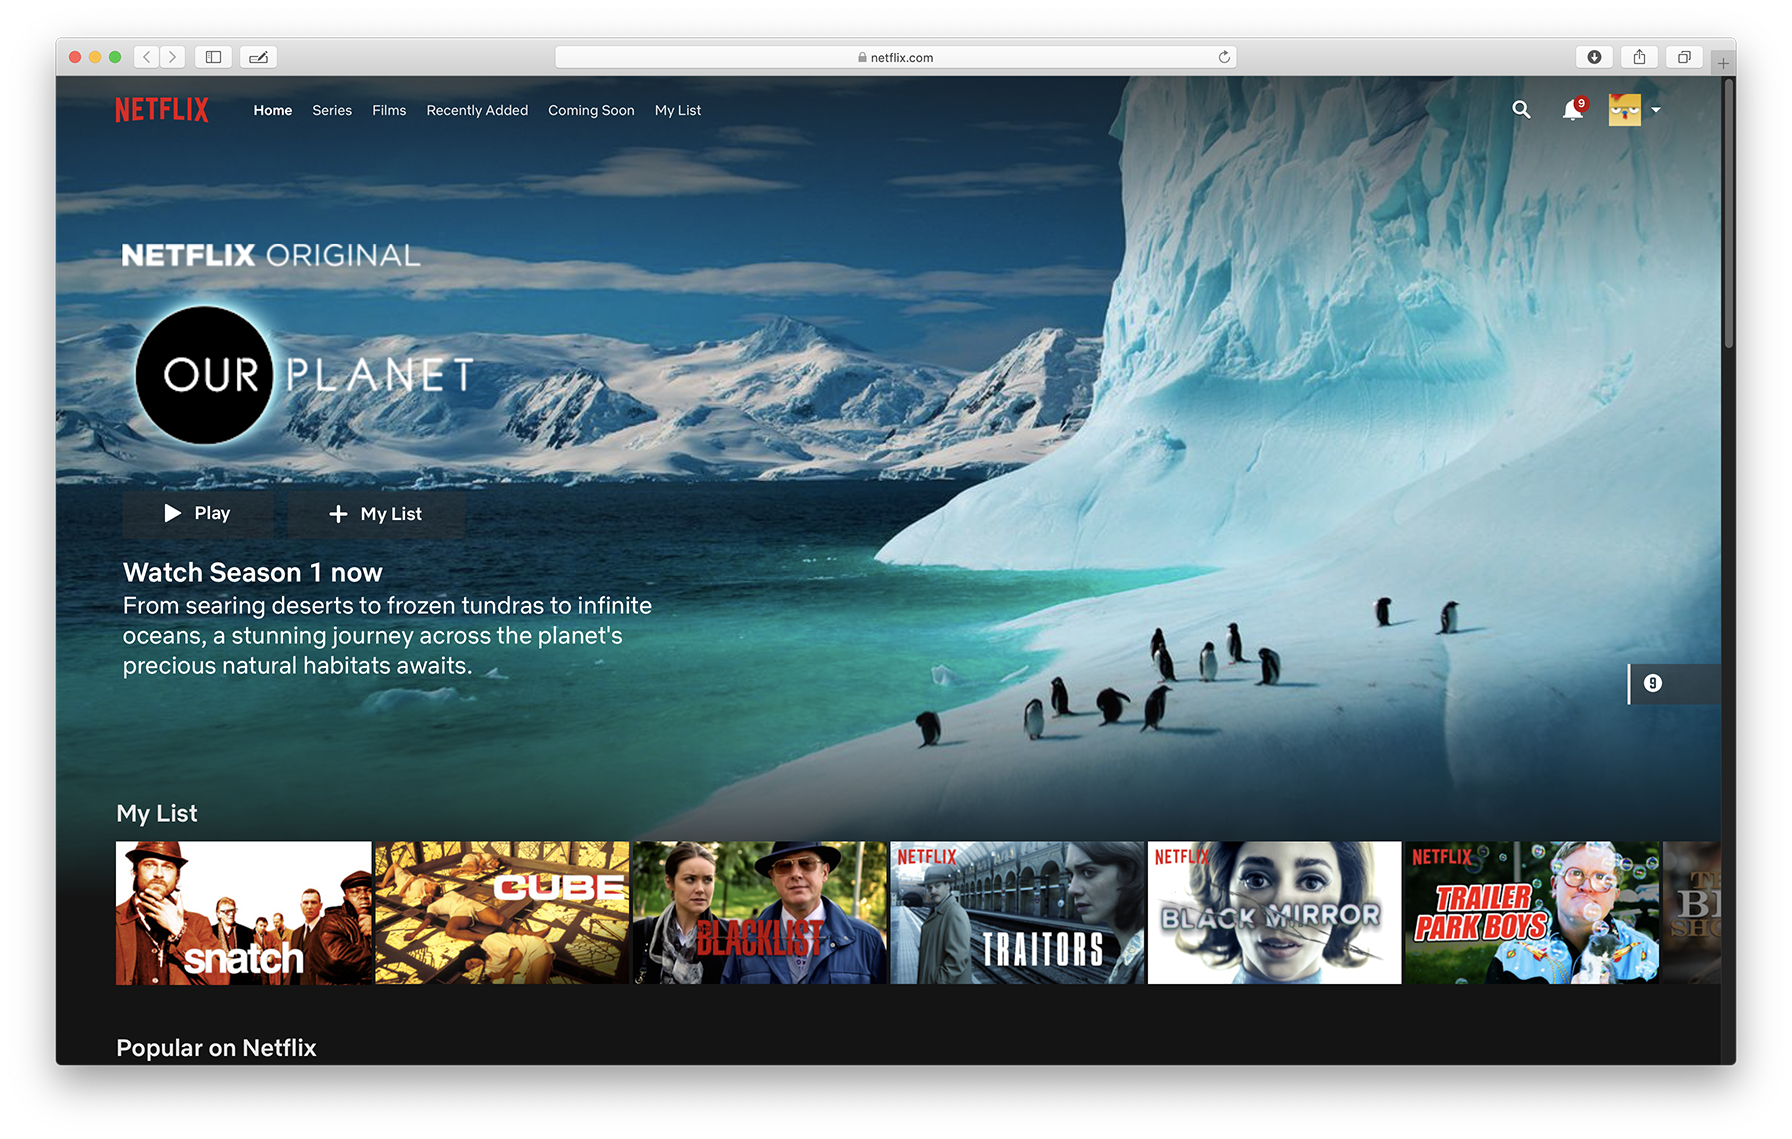This screenshot has width=1792, height=1139.
Task: Open the Cube thumbnail
Action: tap(502, 913)
